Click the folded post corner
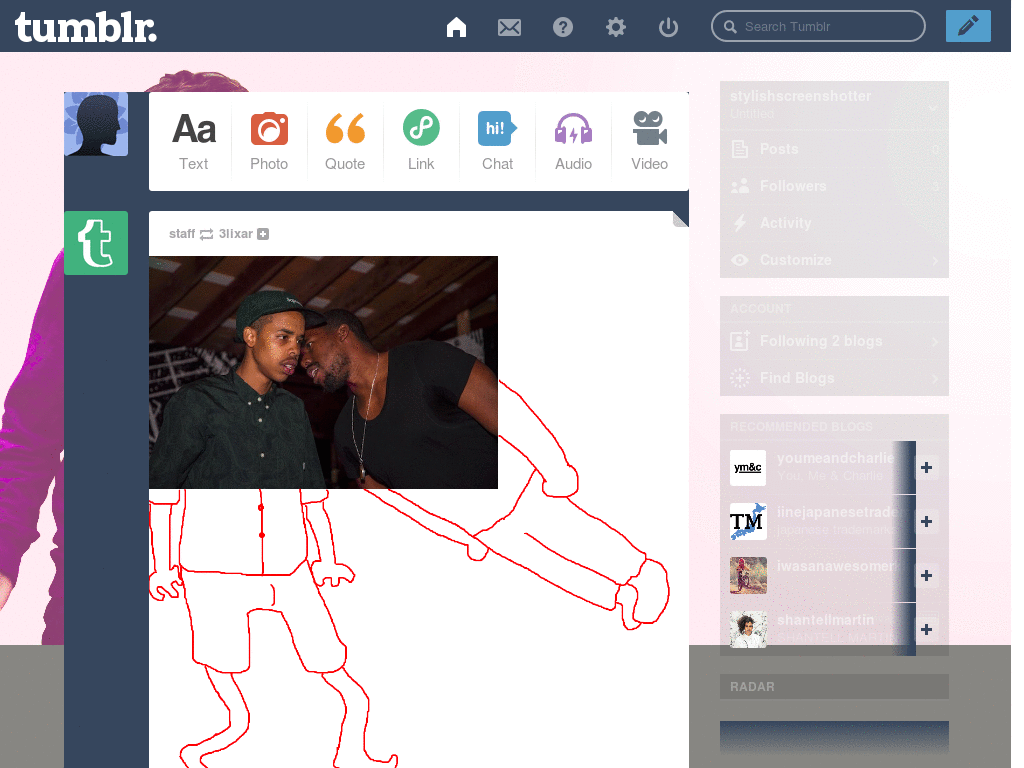This screenshot has width=1024, height=768. (680, 219)
